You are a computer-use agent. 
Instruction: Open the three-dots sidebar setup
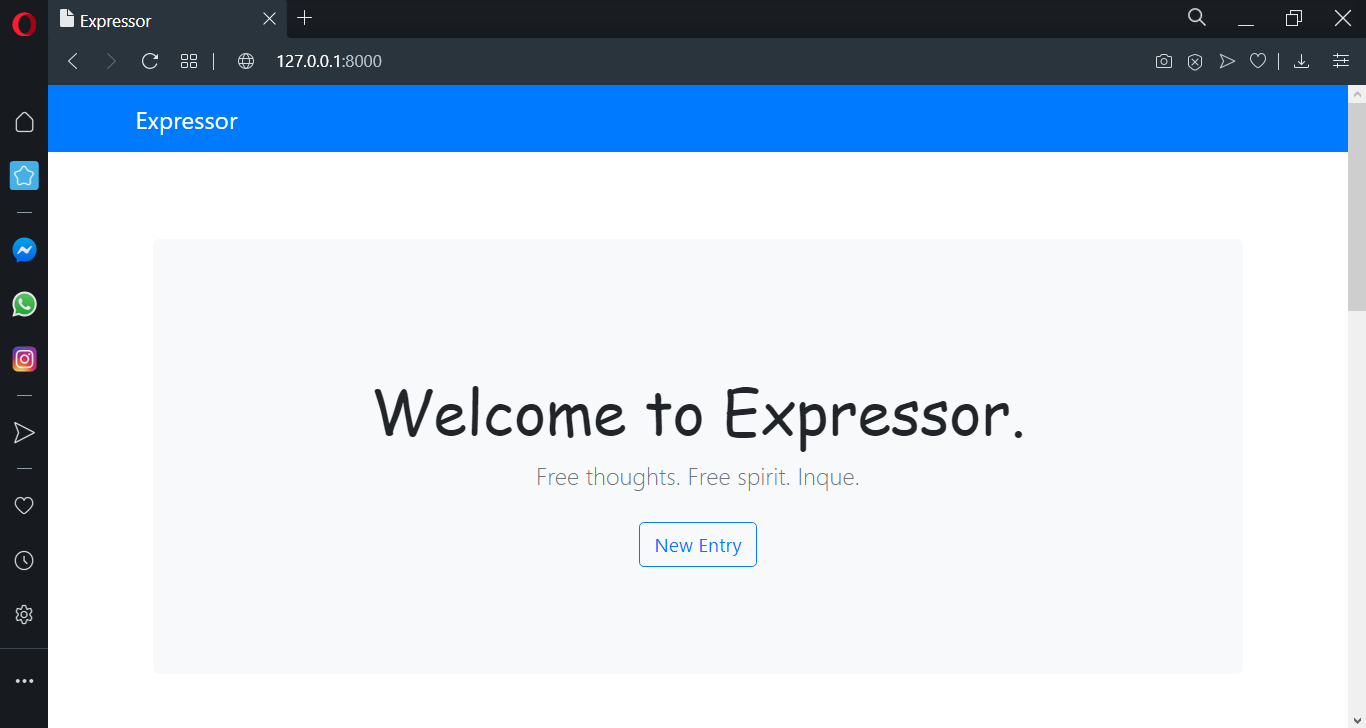click(x=24, y=681)
